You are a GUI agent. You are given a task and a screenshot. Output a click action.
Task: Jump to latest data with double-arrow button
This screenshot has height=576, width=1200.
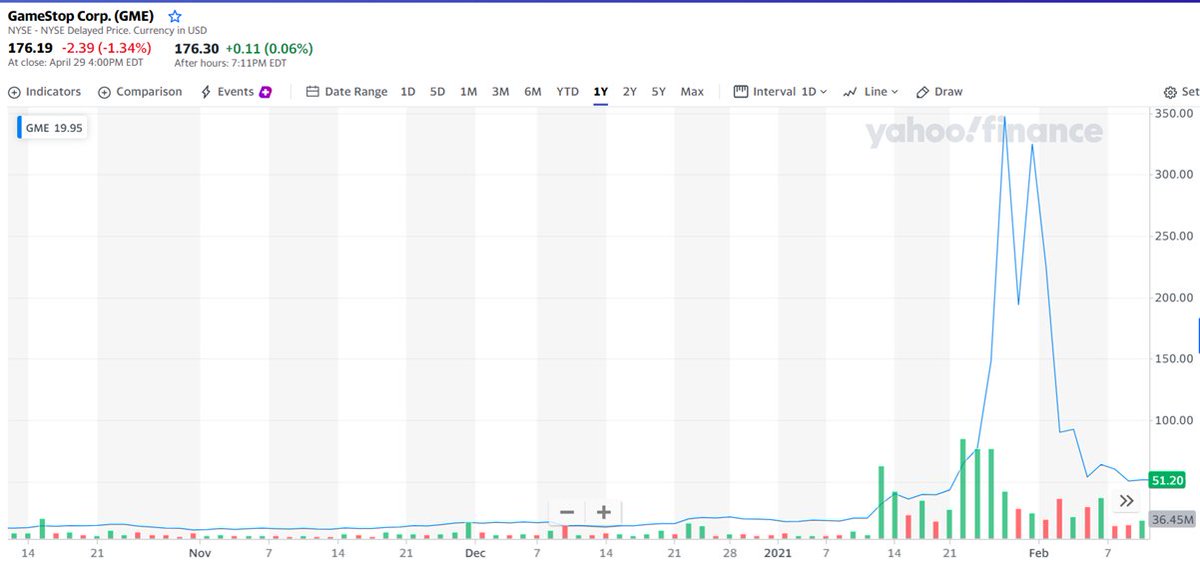tap(1127, 501)
